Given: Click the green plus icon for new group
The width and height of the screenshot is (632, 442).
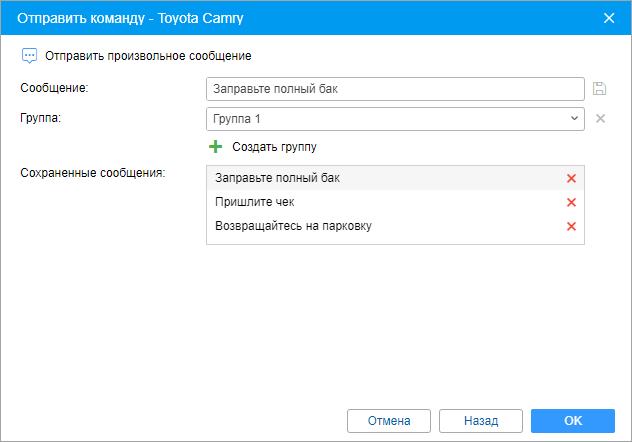Looking at the screenshot, I should pos(215,147).
